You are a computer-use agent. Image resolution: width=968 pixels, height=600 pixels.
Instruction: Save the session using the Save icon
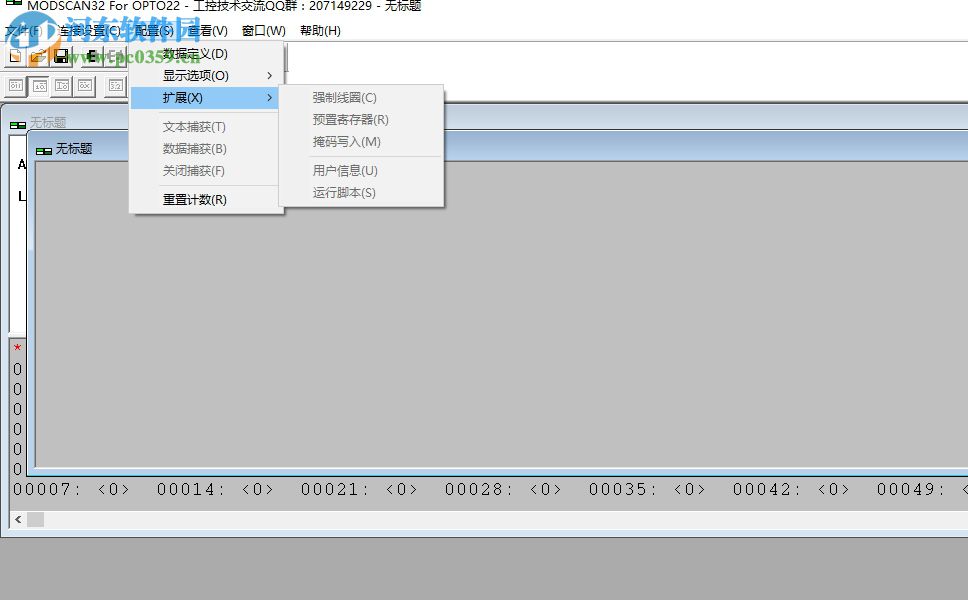pos(60,56)
